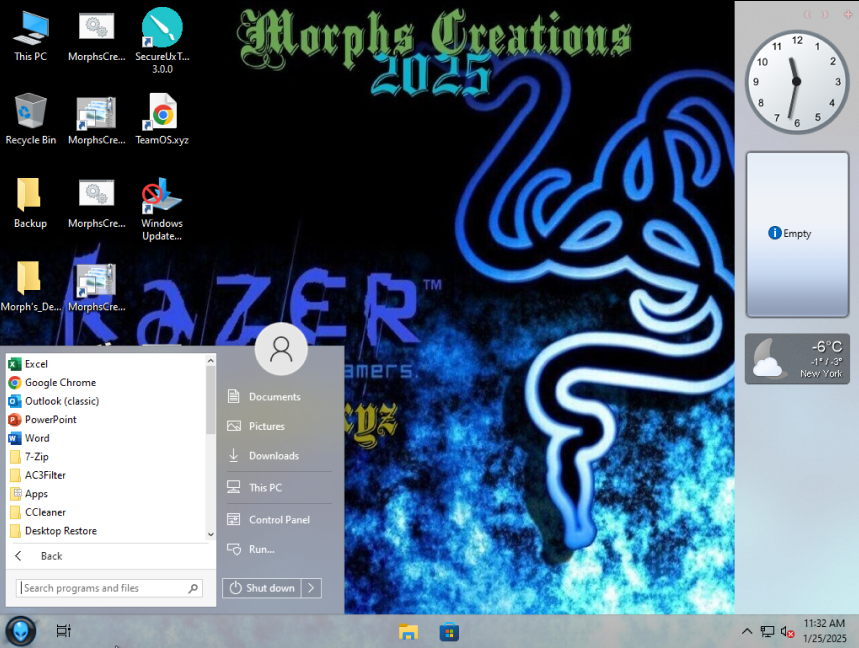Click the programs list scroll-up arrow
Viewport: 859px width, 648px height.
coord(211,360)
